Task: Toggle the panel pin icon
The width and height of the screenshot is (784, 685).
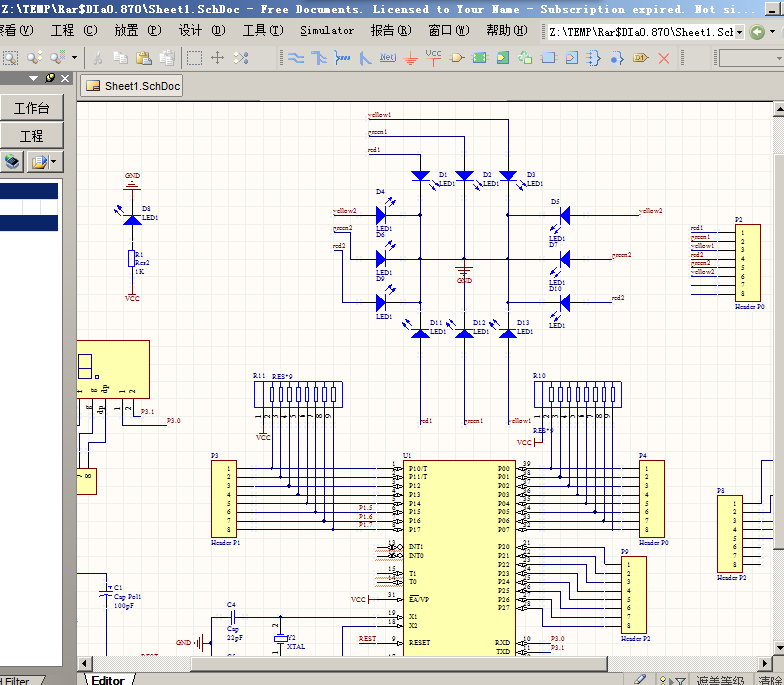Action: click(x=50, y=78)
